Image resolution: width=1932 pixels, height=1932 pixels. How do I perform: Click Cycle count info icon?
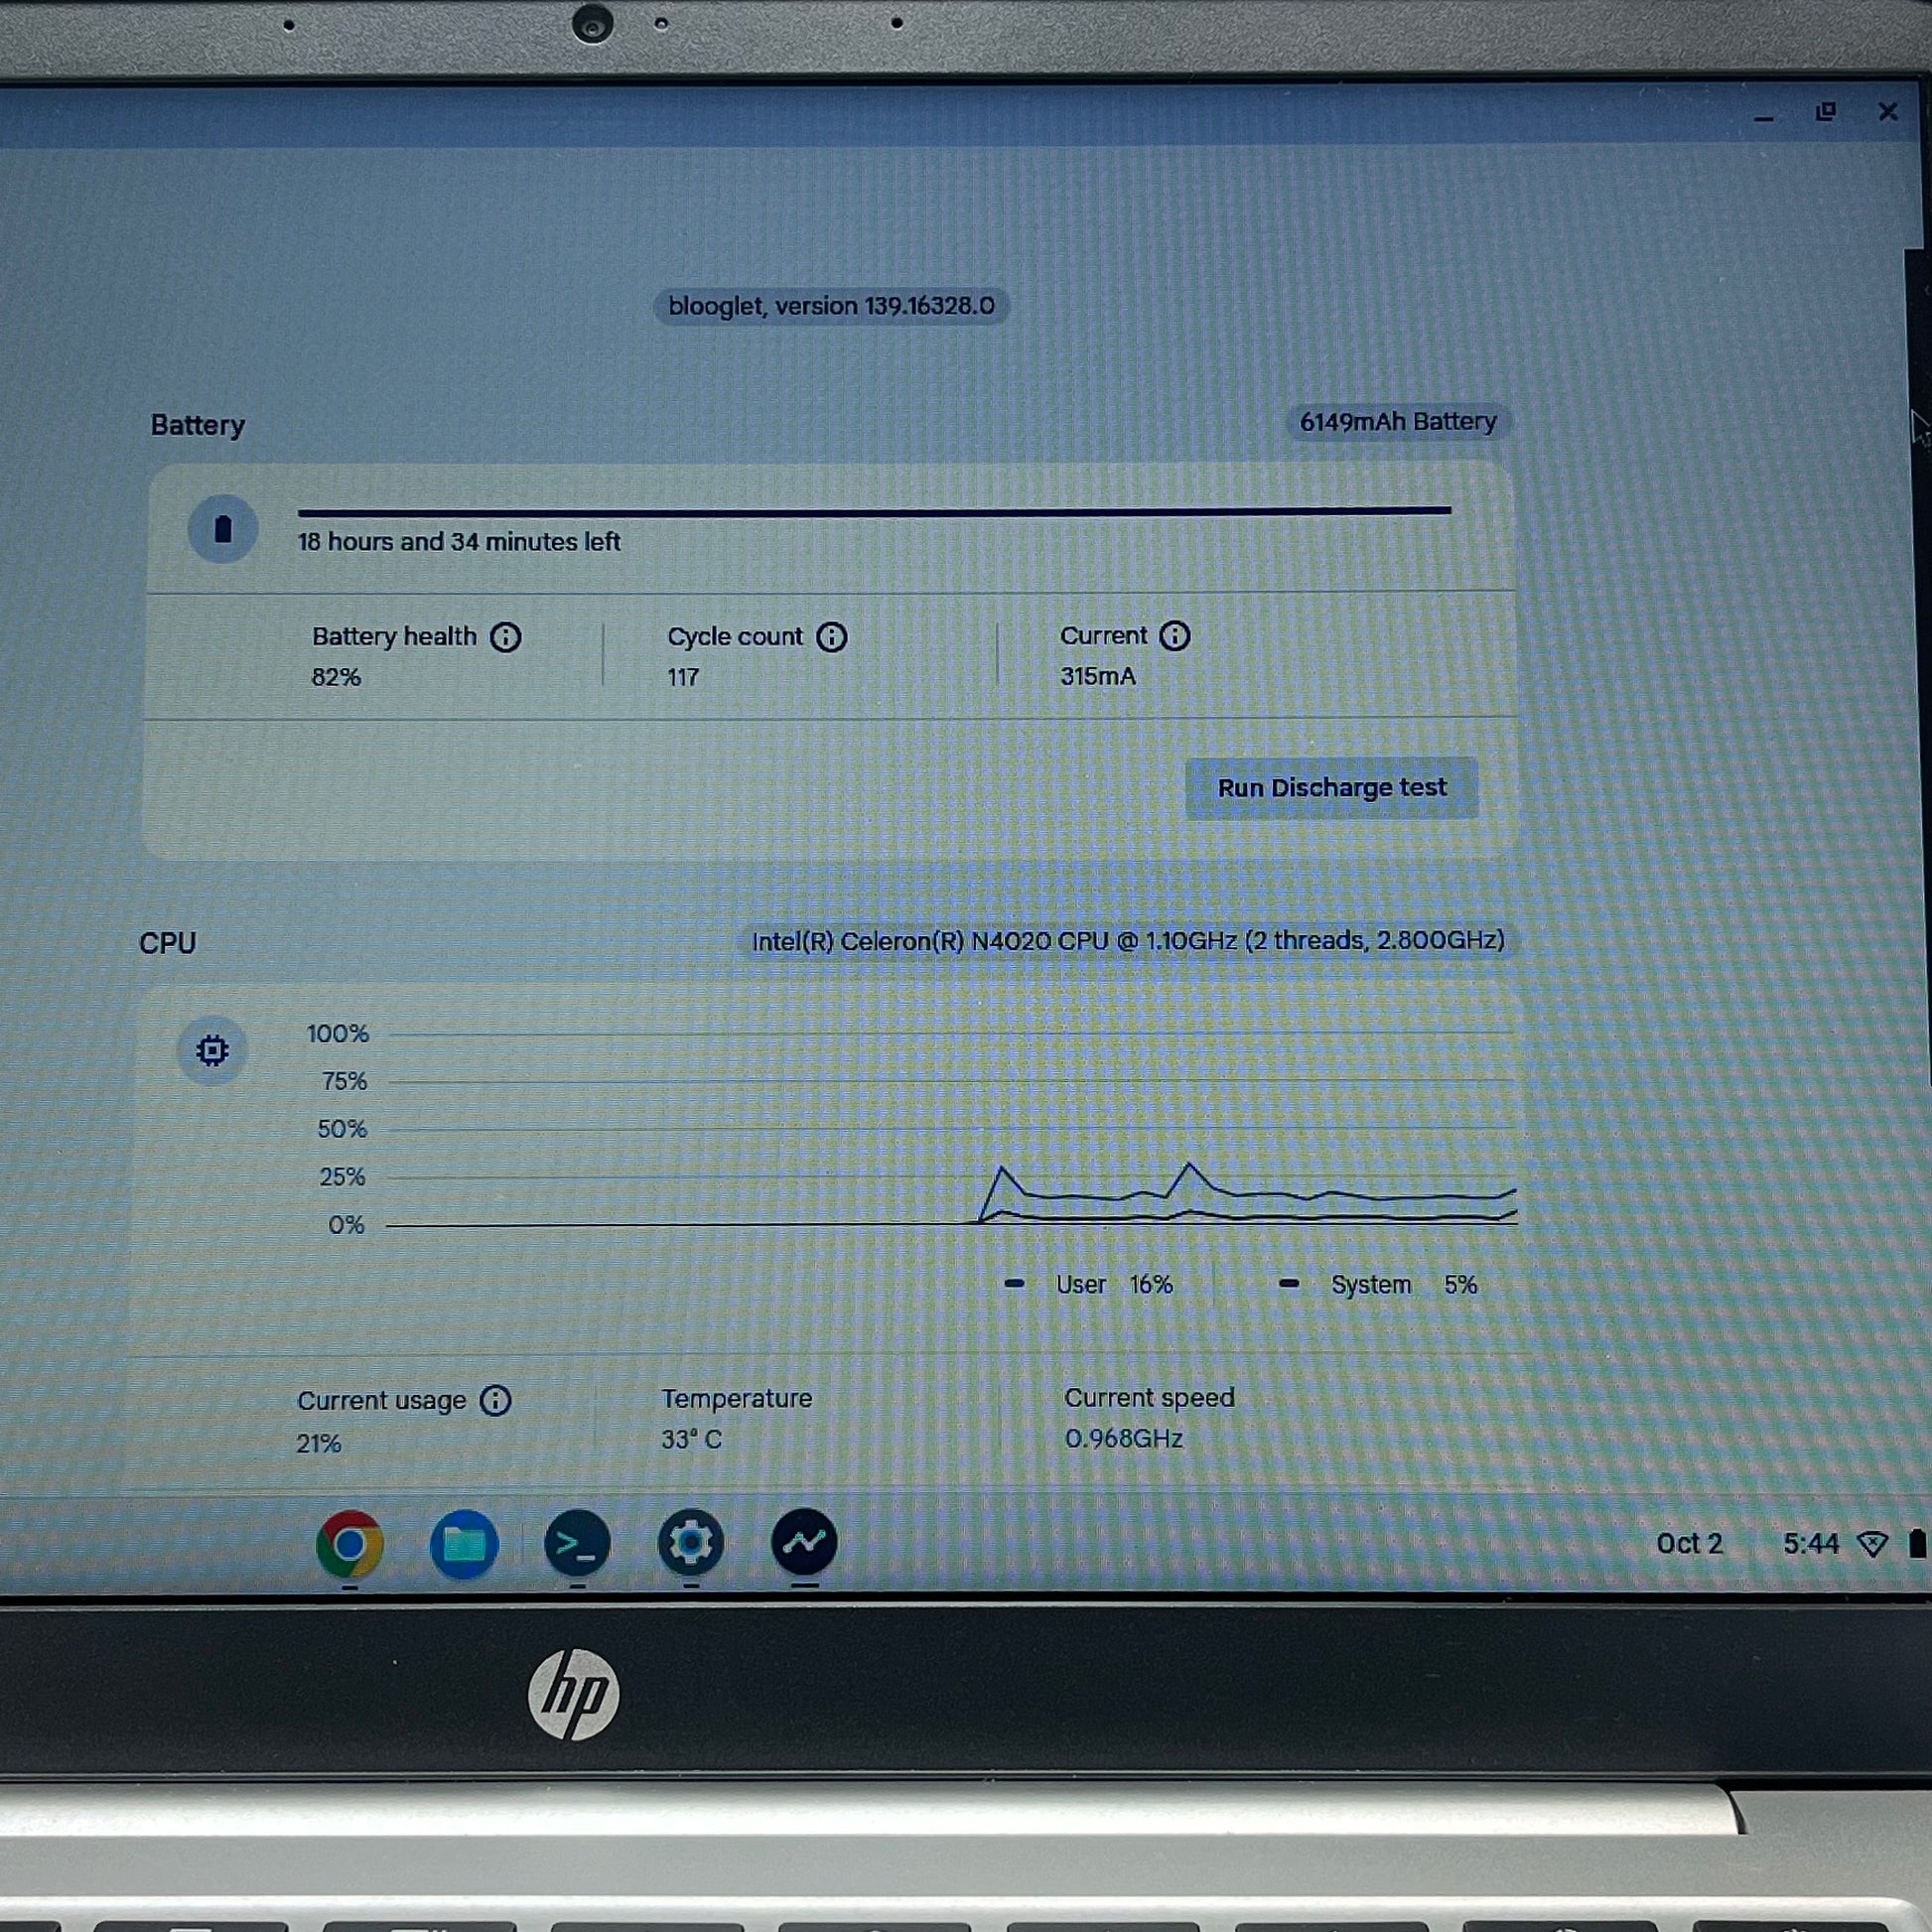831,637
